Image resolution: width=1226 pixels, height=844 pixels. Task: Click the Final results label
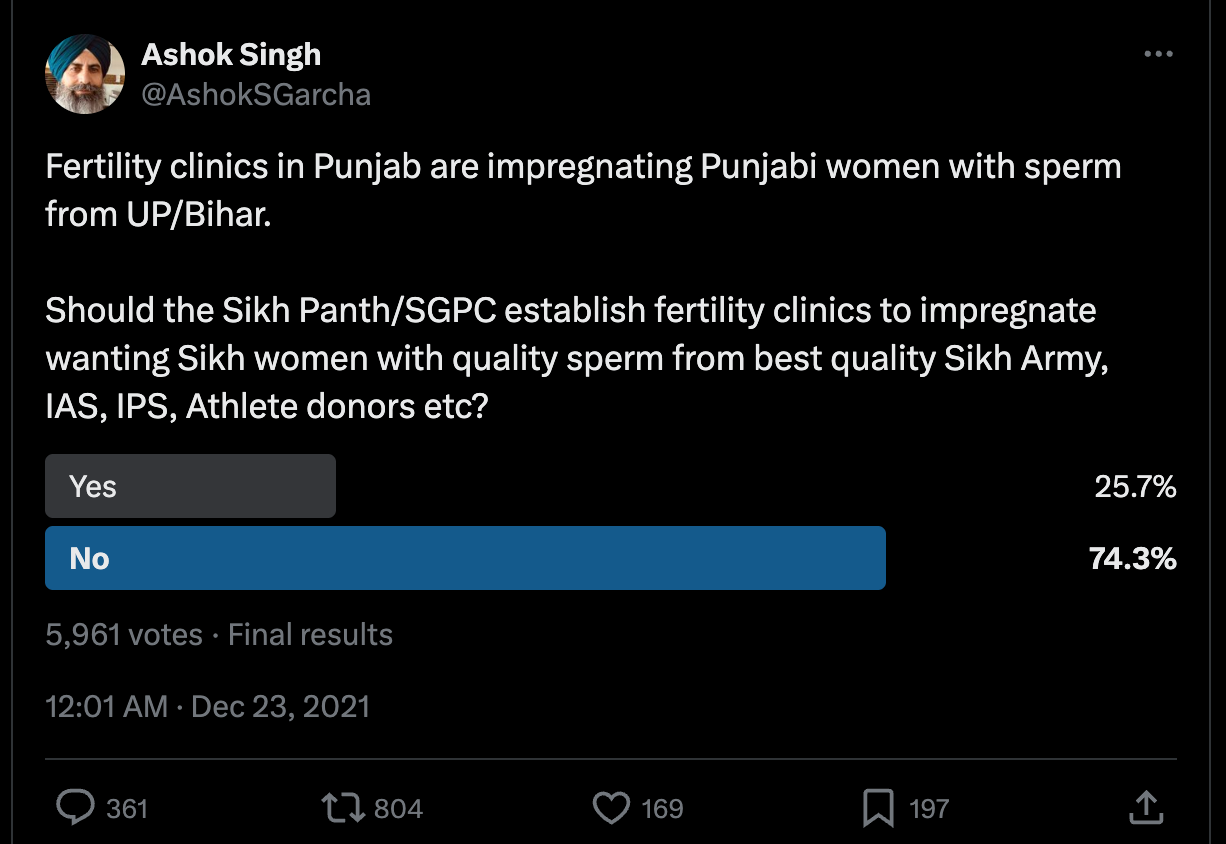coord(310,635)
